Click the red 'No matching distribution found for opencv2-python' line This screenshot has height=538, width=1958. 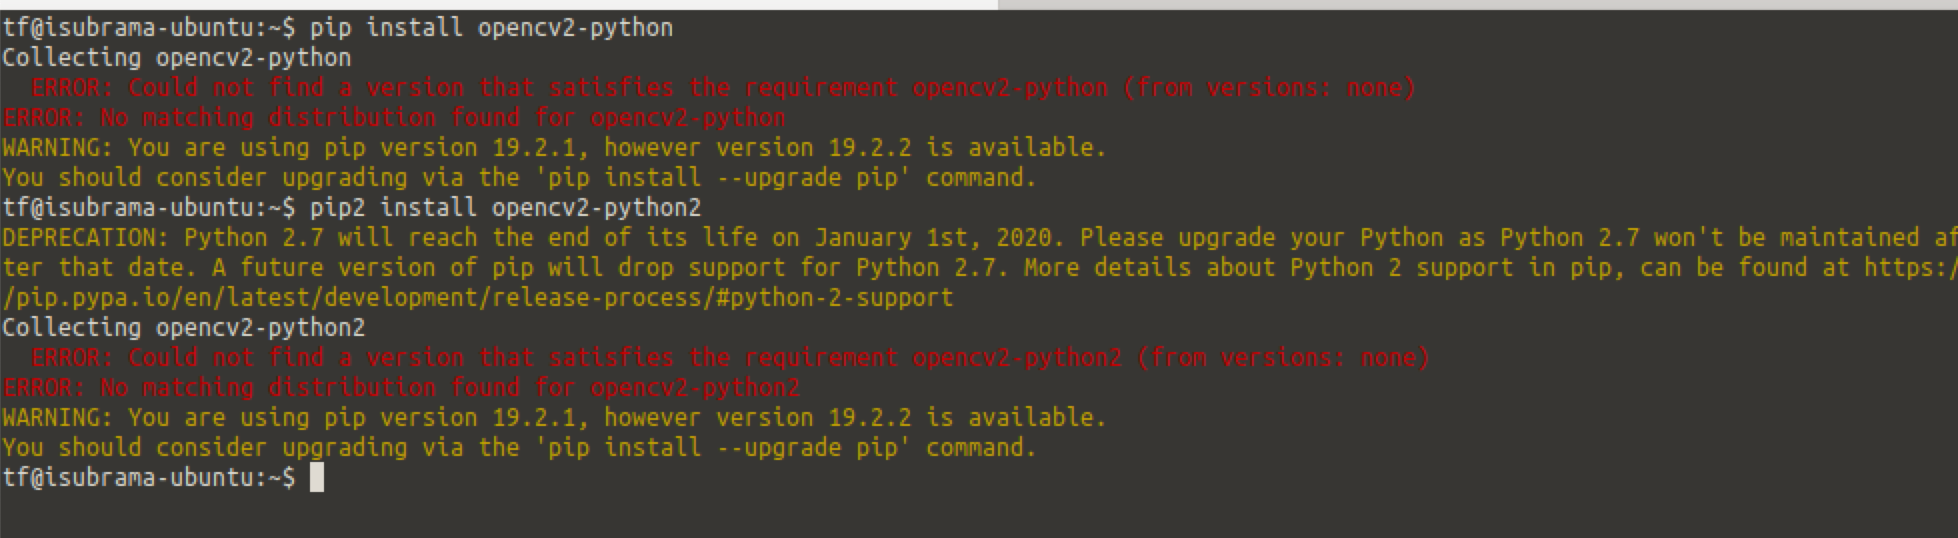coord(394,118)
